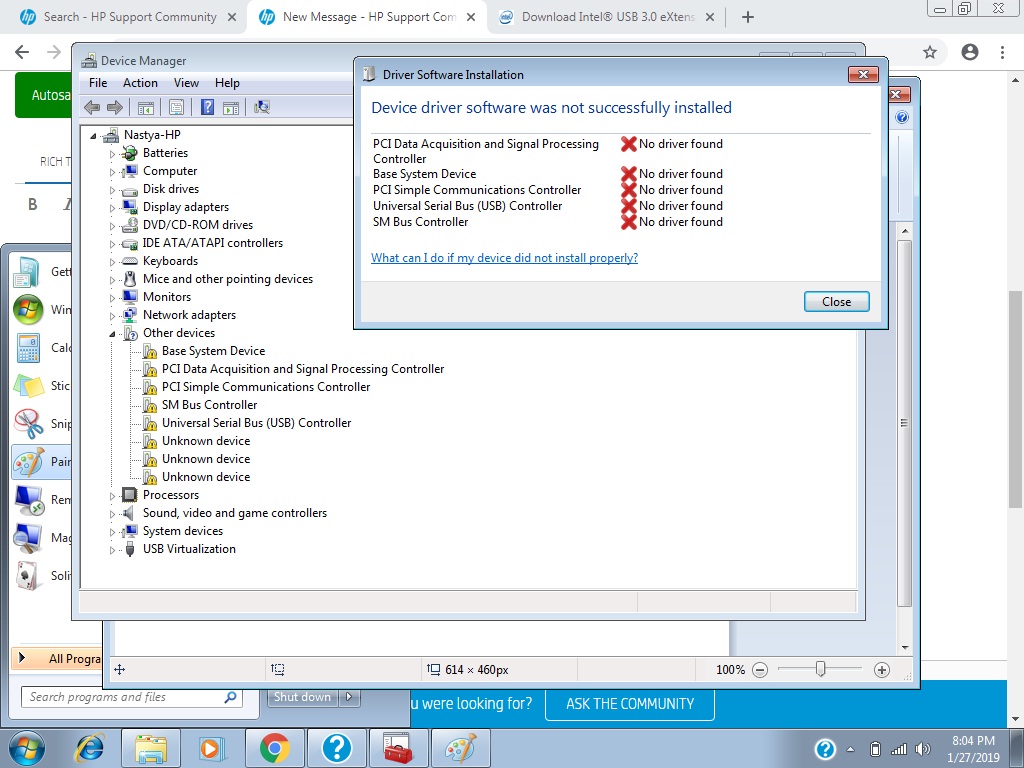The image size is (1024, 768).
Task: Click the ASK THE COMMUNITY button
Action: [x=629, y=704]
